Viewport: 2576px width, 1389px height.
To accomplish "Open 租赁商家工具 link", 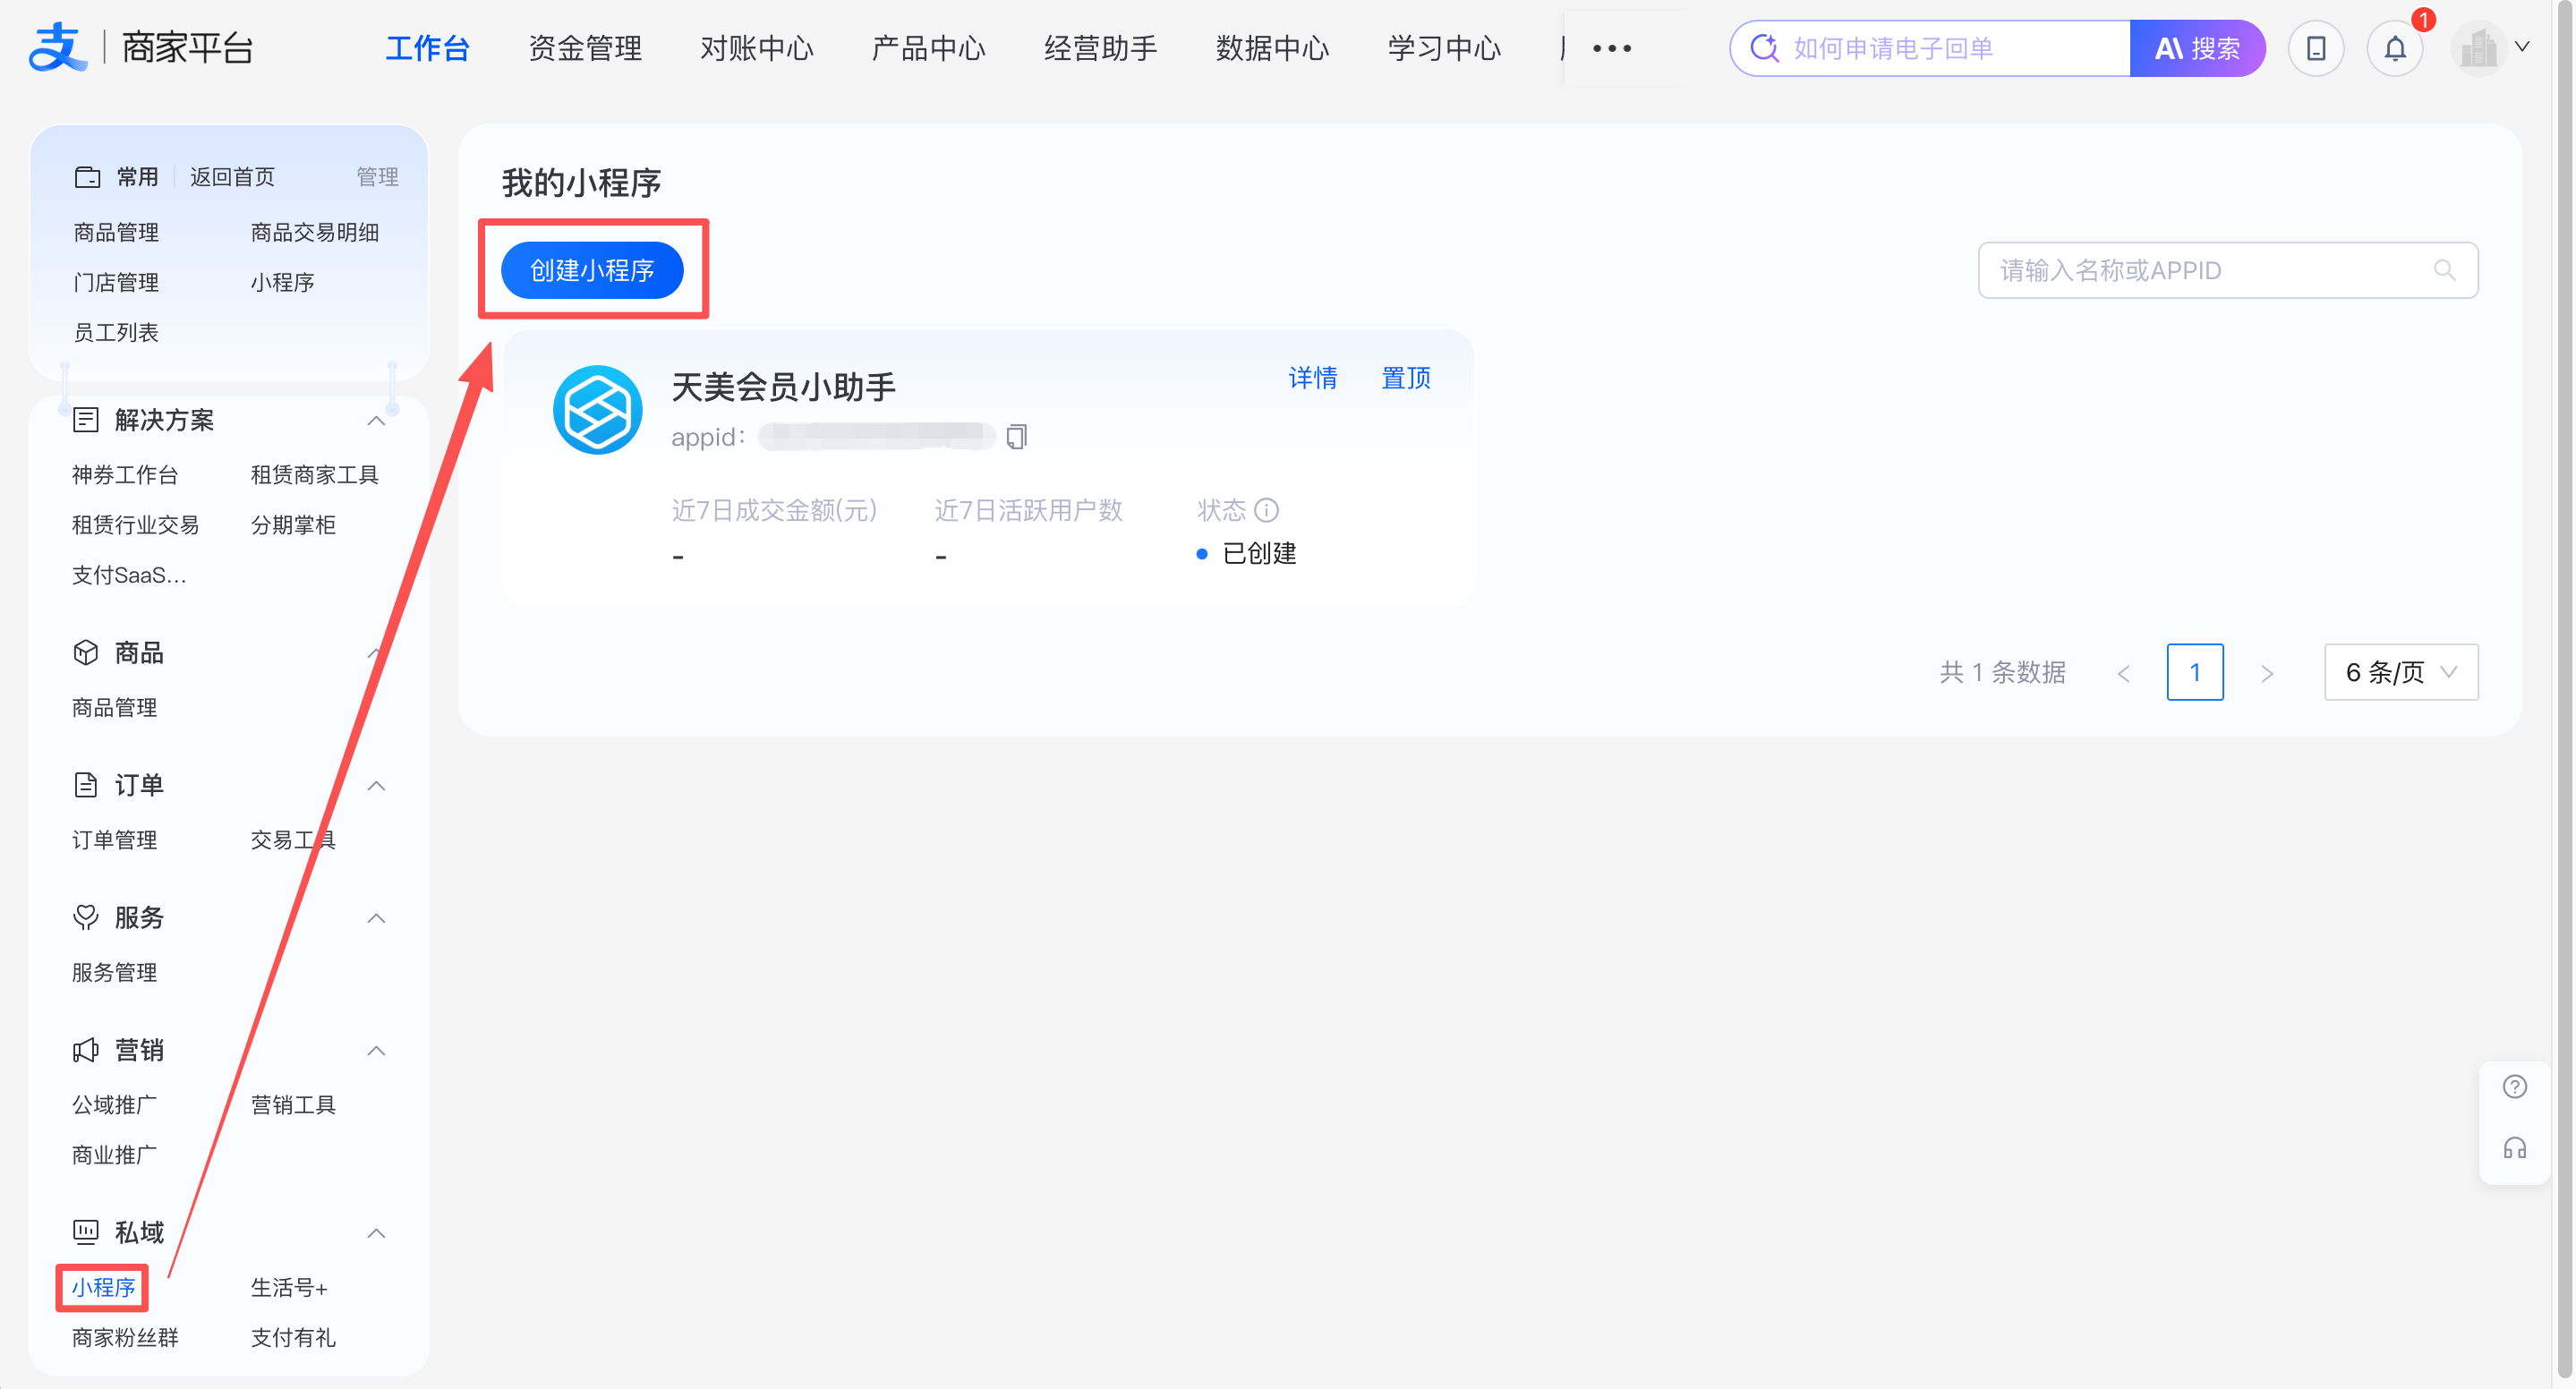I will coord(314,474).
